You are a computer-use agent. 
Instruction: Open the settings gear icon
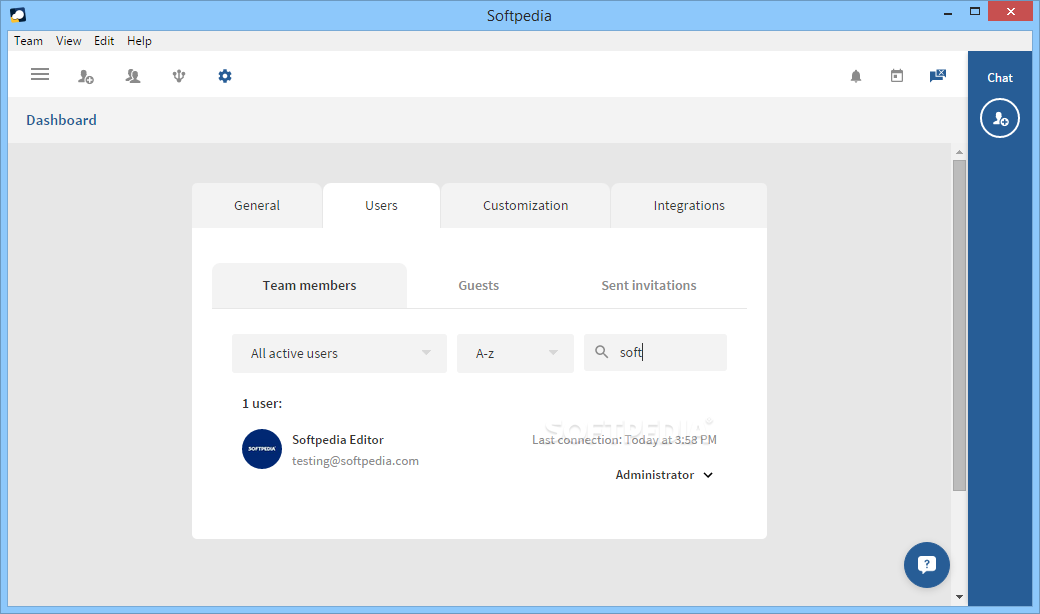225,76
